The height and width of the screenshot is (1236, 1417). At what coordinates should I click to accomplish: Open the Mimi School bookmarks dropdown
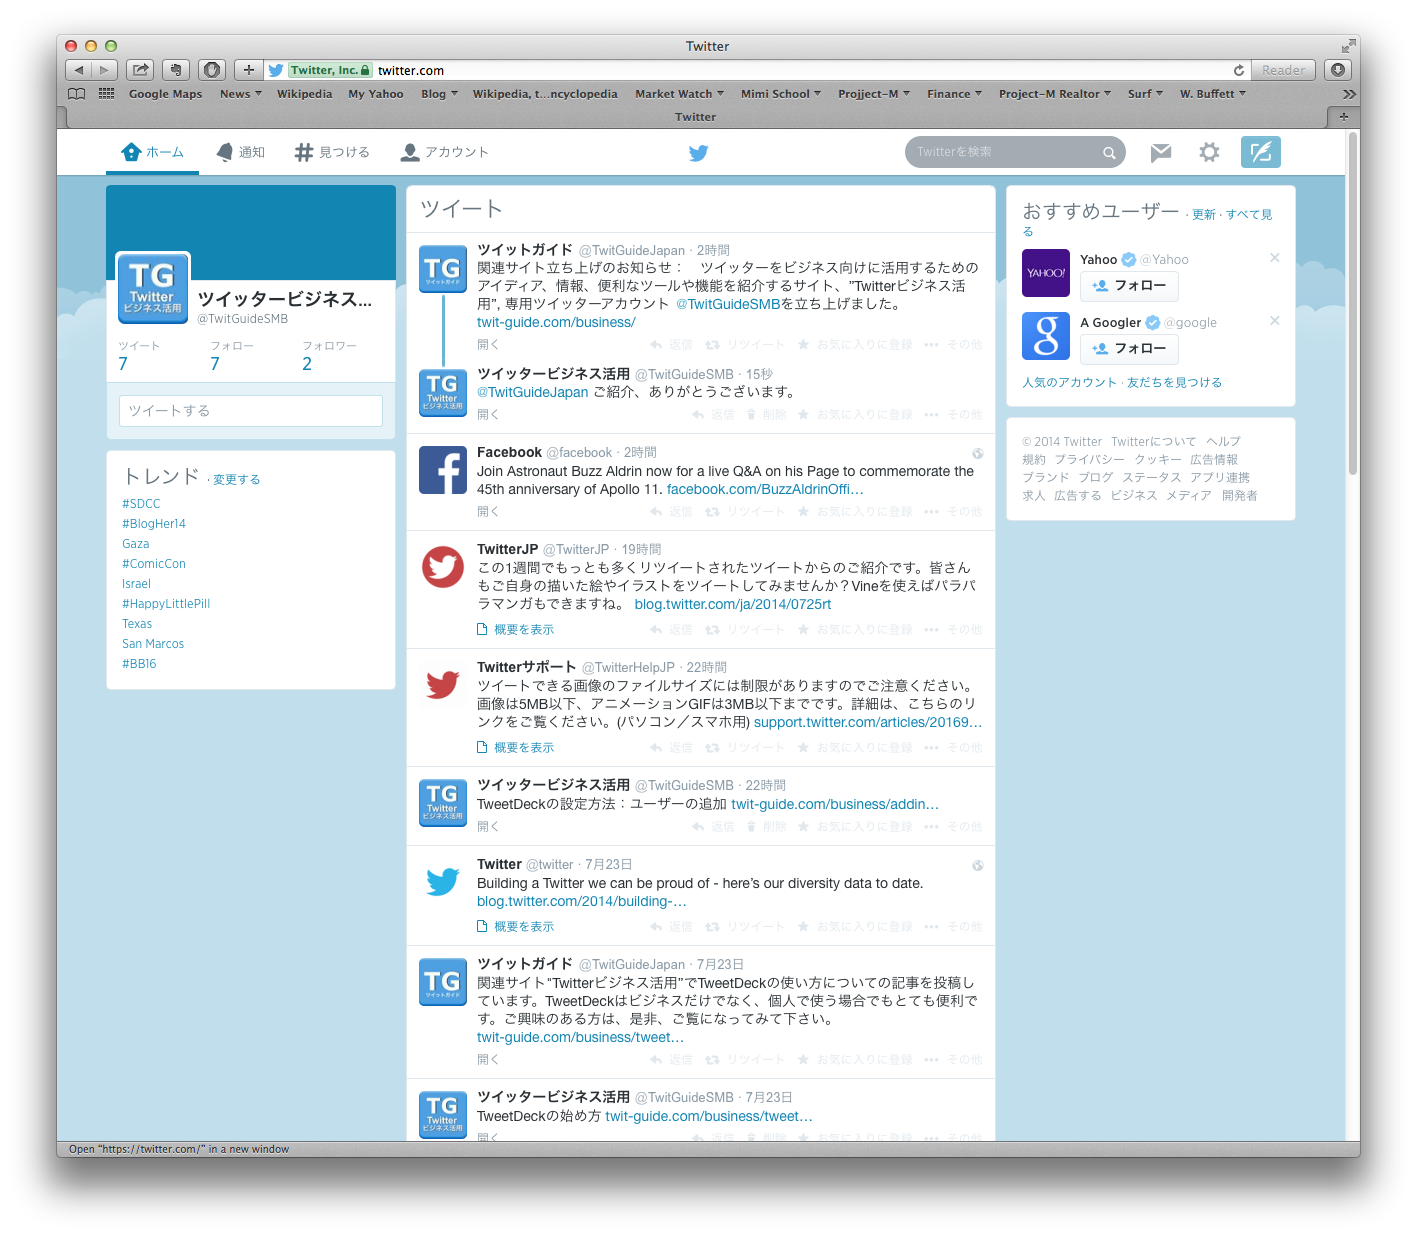tap(781, 94)
